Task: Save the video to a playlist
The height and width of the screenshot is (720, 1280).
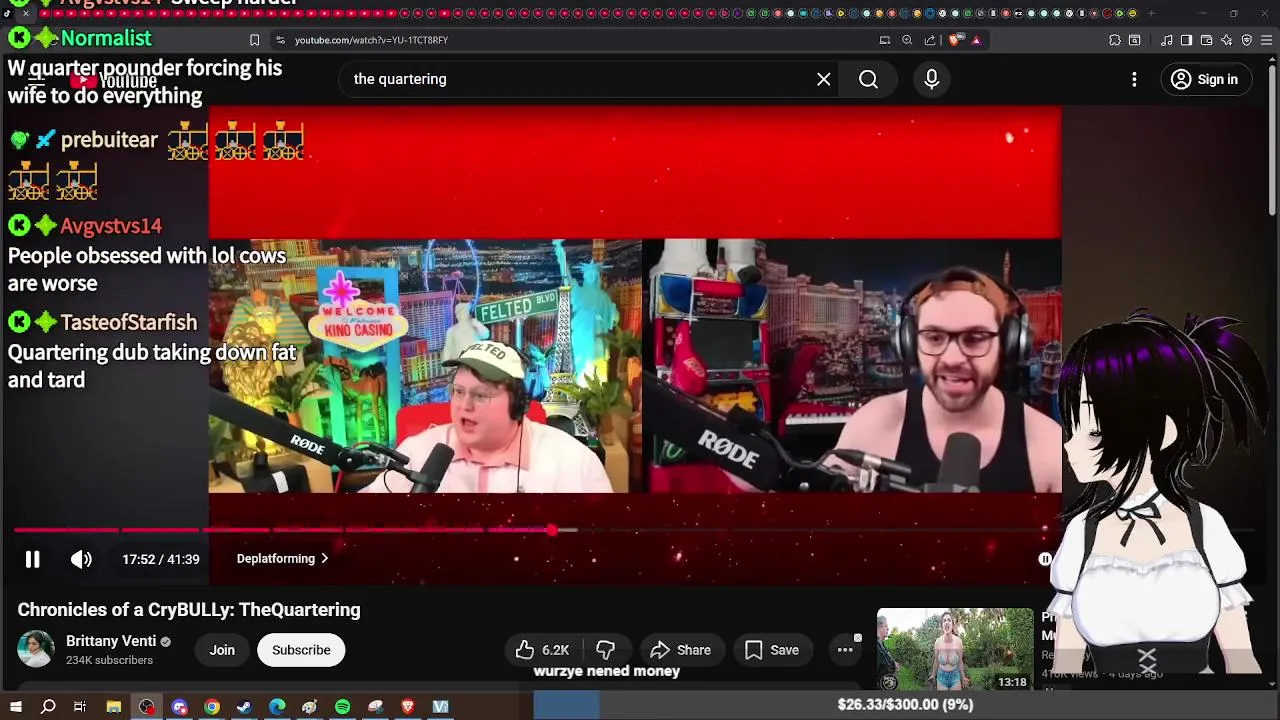Action: (772, 650)
